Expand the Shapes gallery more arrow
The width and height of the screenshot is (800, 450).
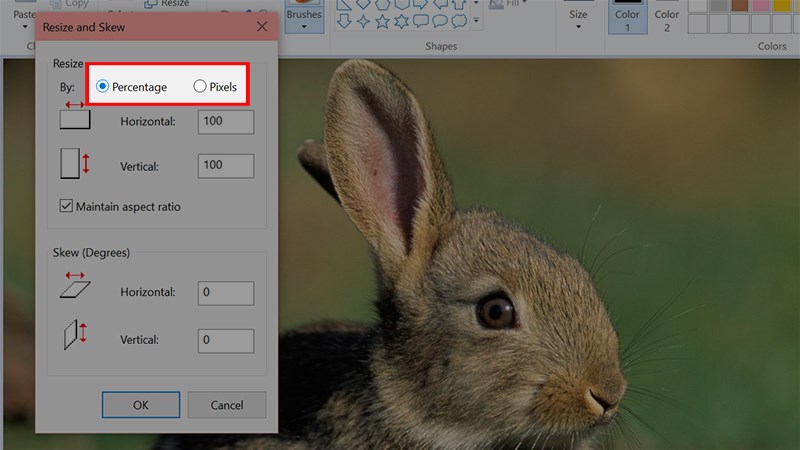click(x=476, y=20)
